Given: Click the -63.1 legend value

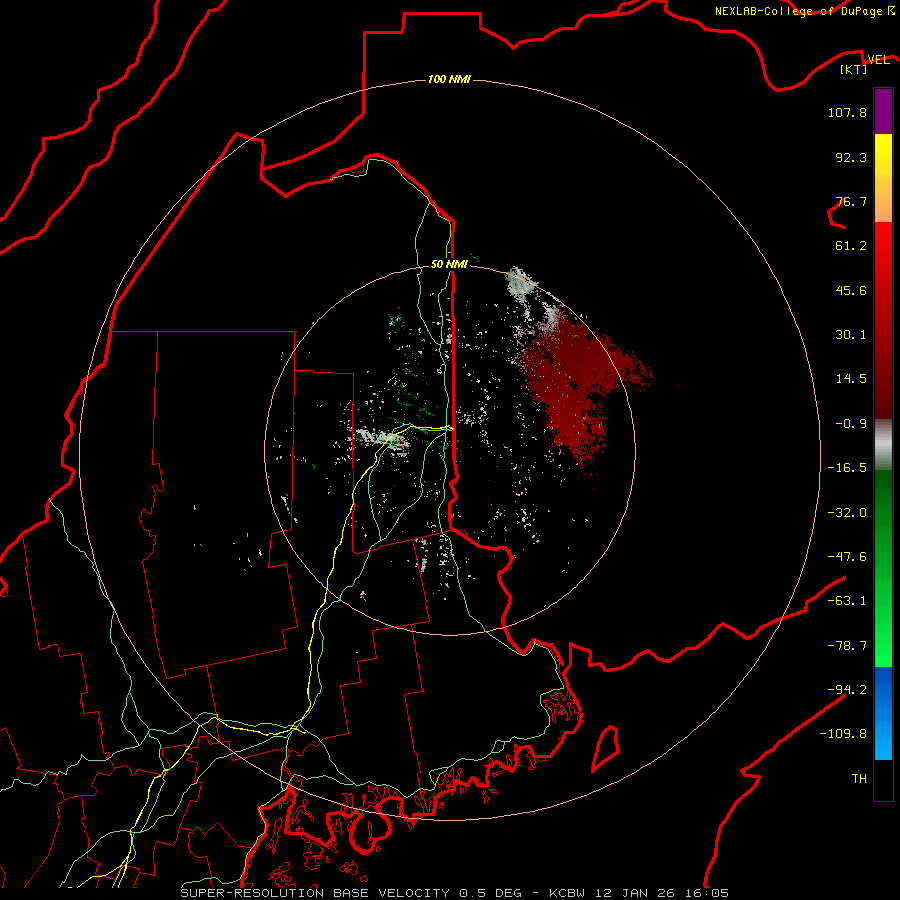Looking at the screenshot, I should (847, 601).
